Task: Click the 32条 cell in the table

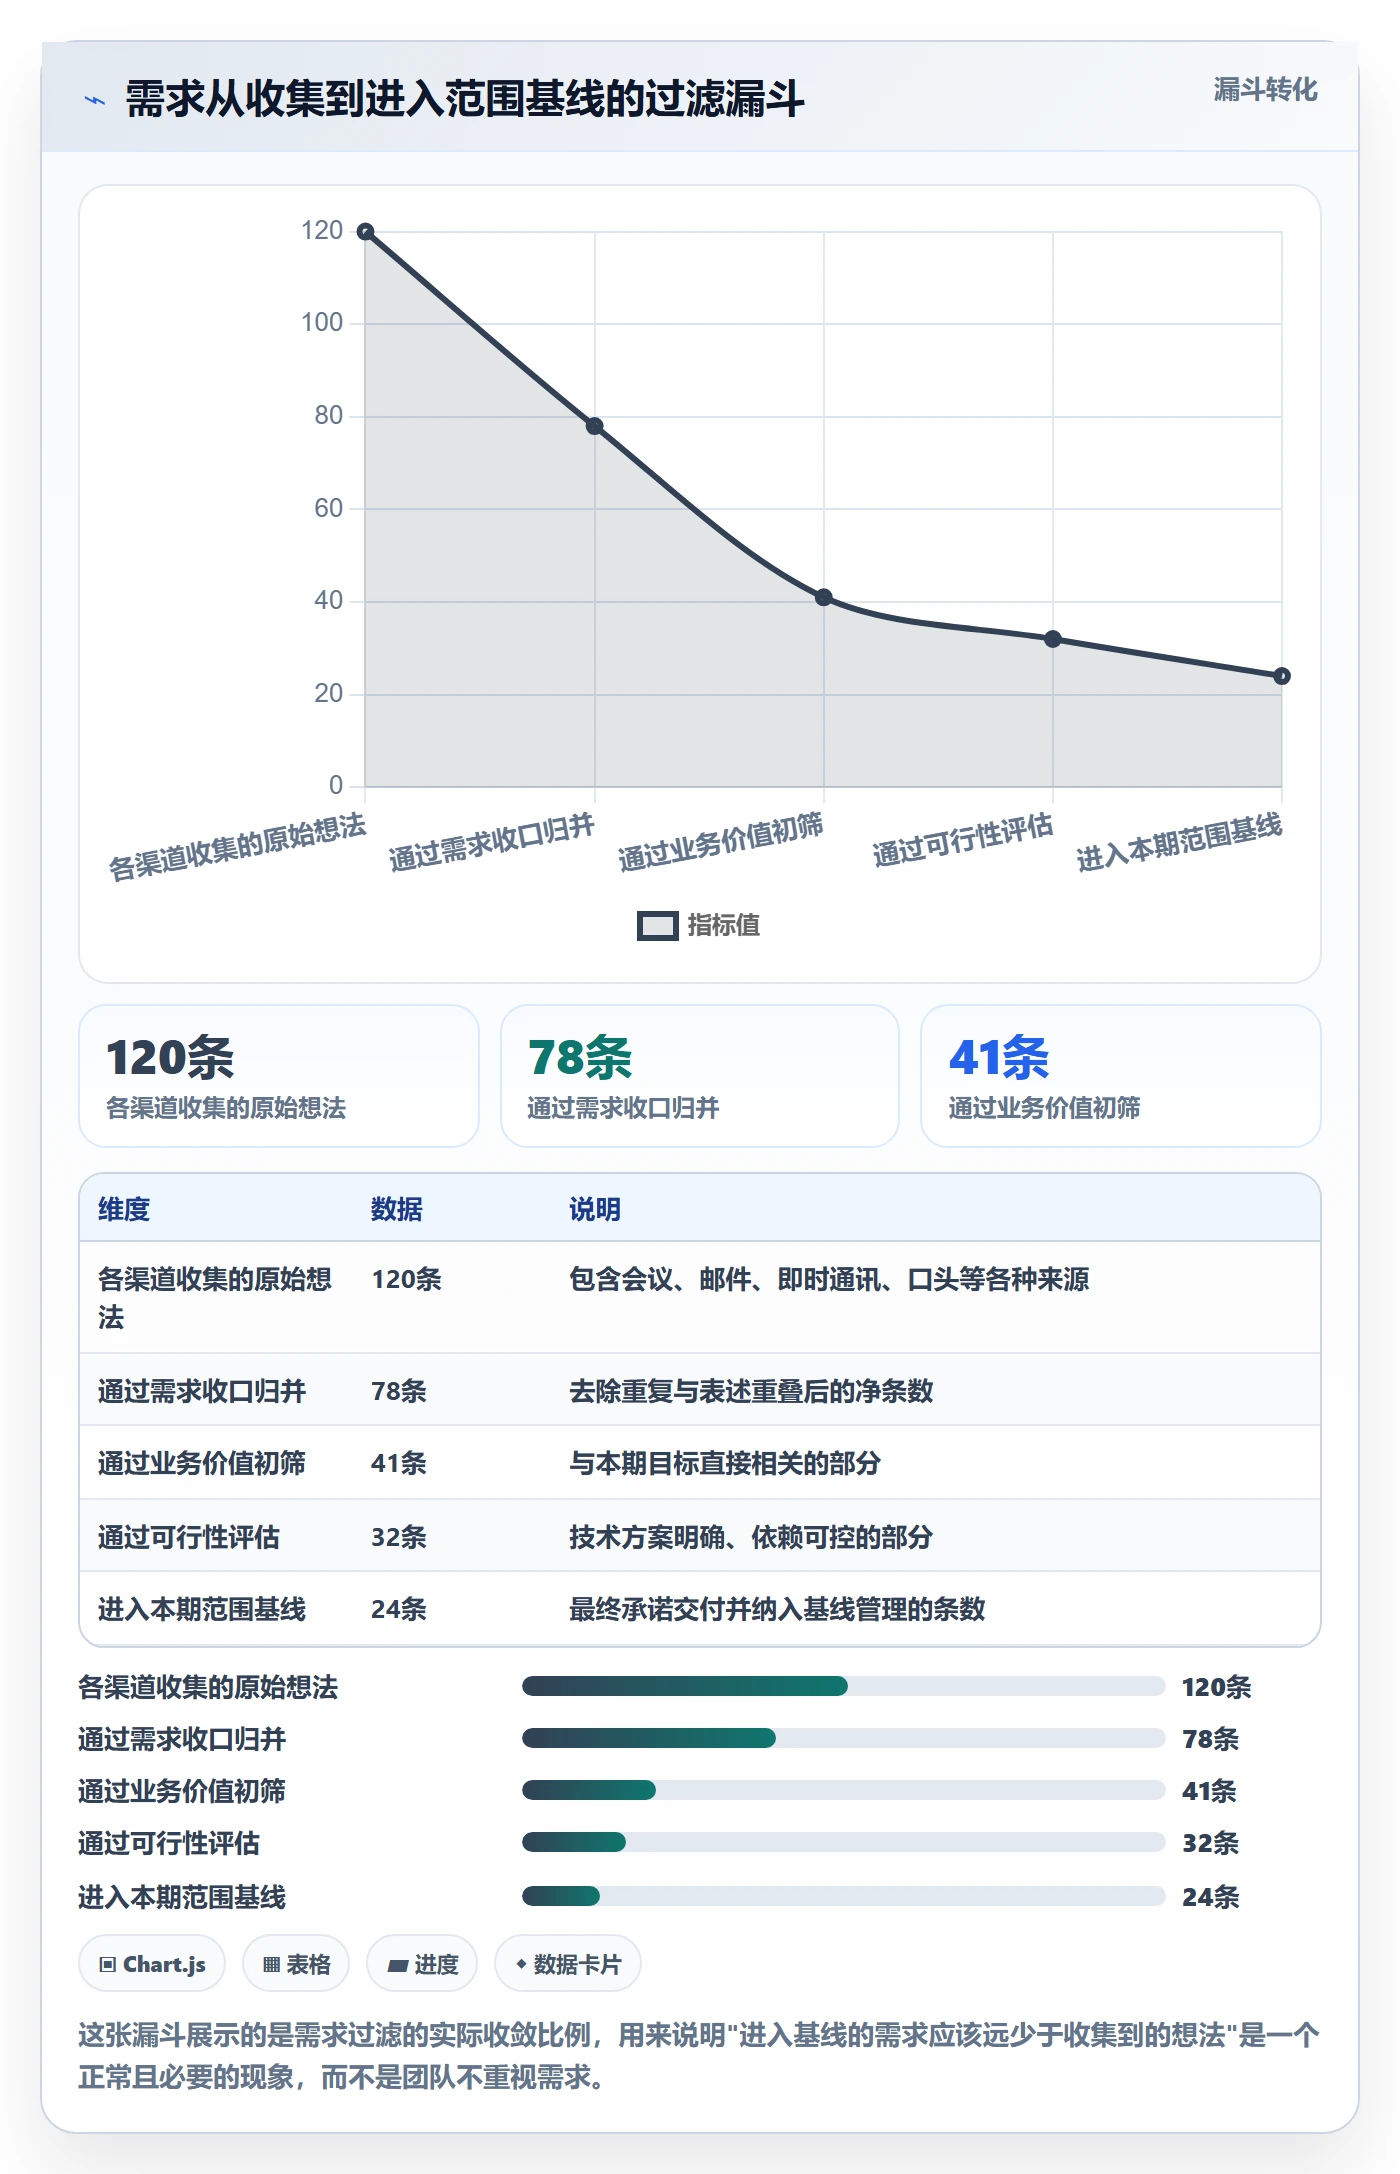Action: tap(399, 1537)
